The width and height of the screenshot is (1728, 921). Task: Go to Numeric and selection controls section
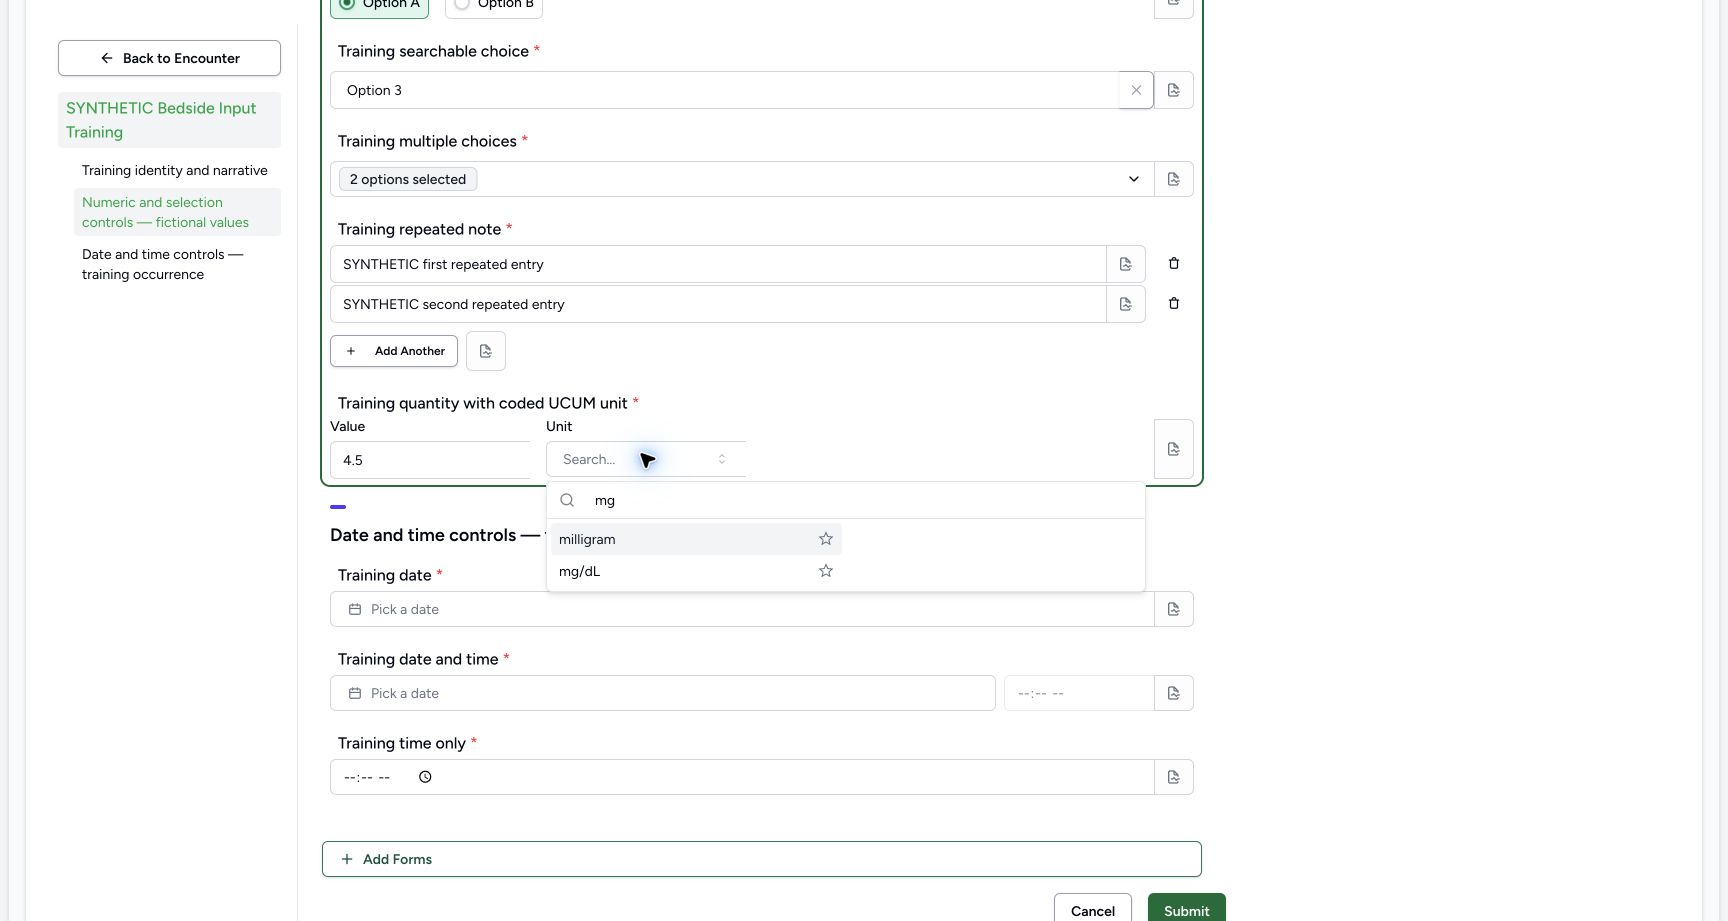(x=177, y=212)
